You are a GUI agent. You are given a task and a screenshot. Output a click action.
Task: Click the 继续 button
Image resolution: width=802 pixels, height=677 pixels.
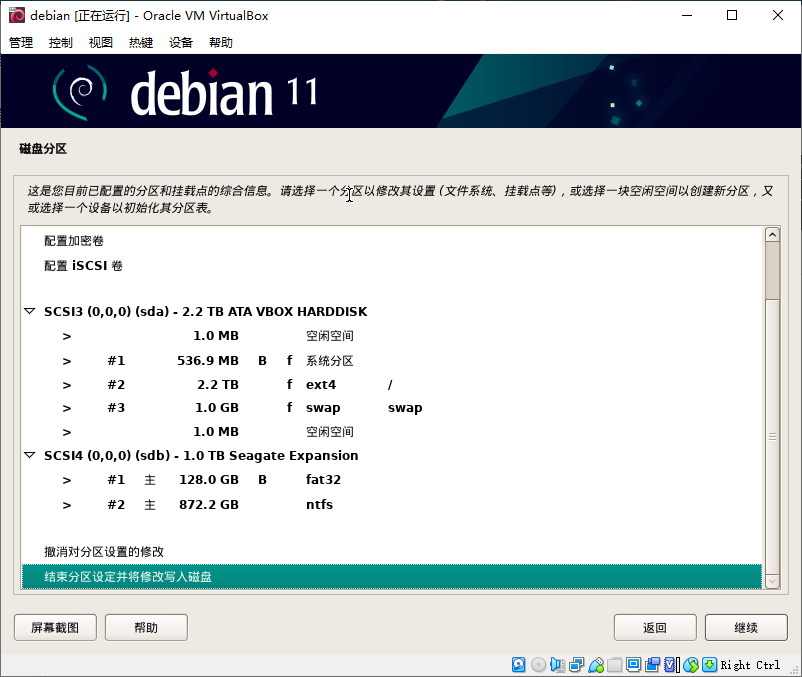point(746,627)
